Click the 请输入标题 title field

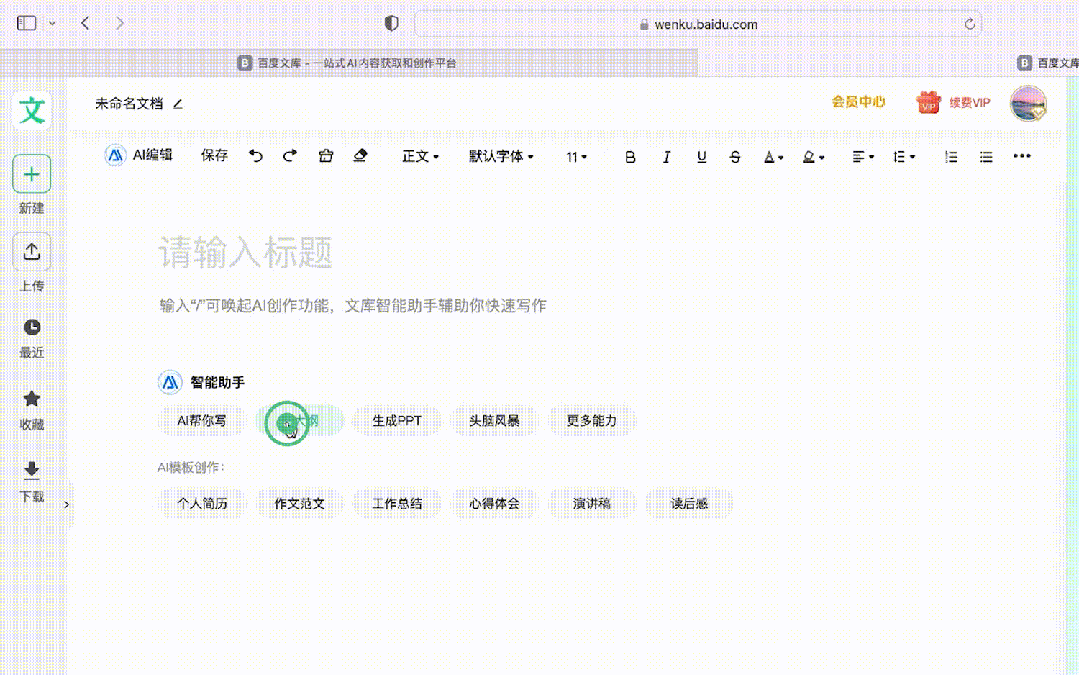tap(400, 254)
